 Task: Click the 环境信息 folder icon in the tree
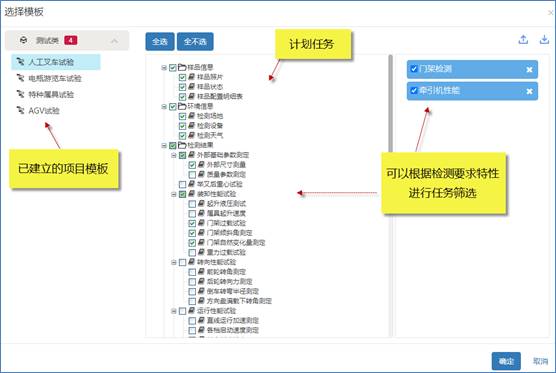[182, 106]
